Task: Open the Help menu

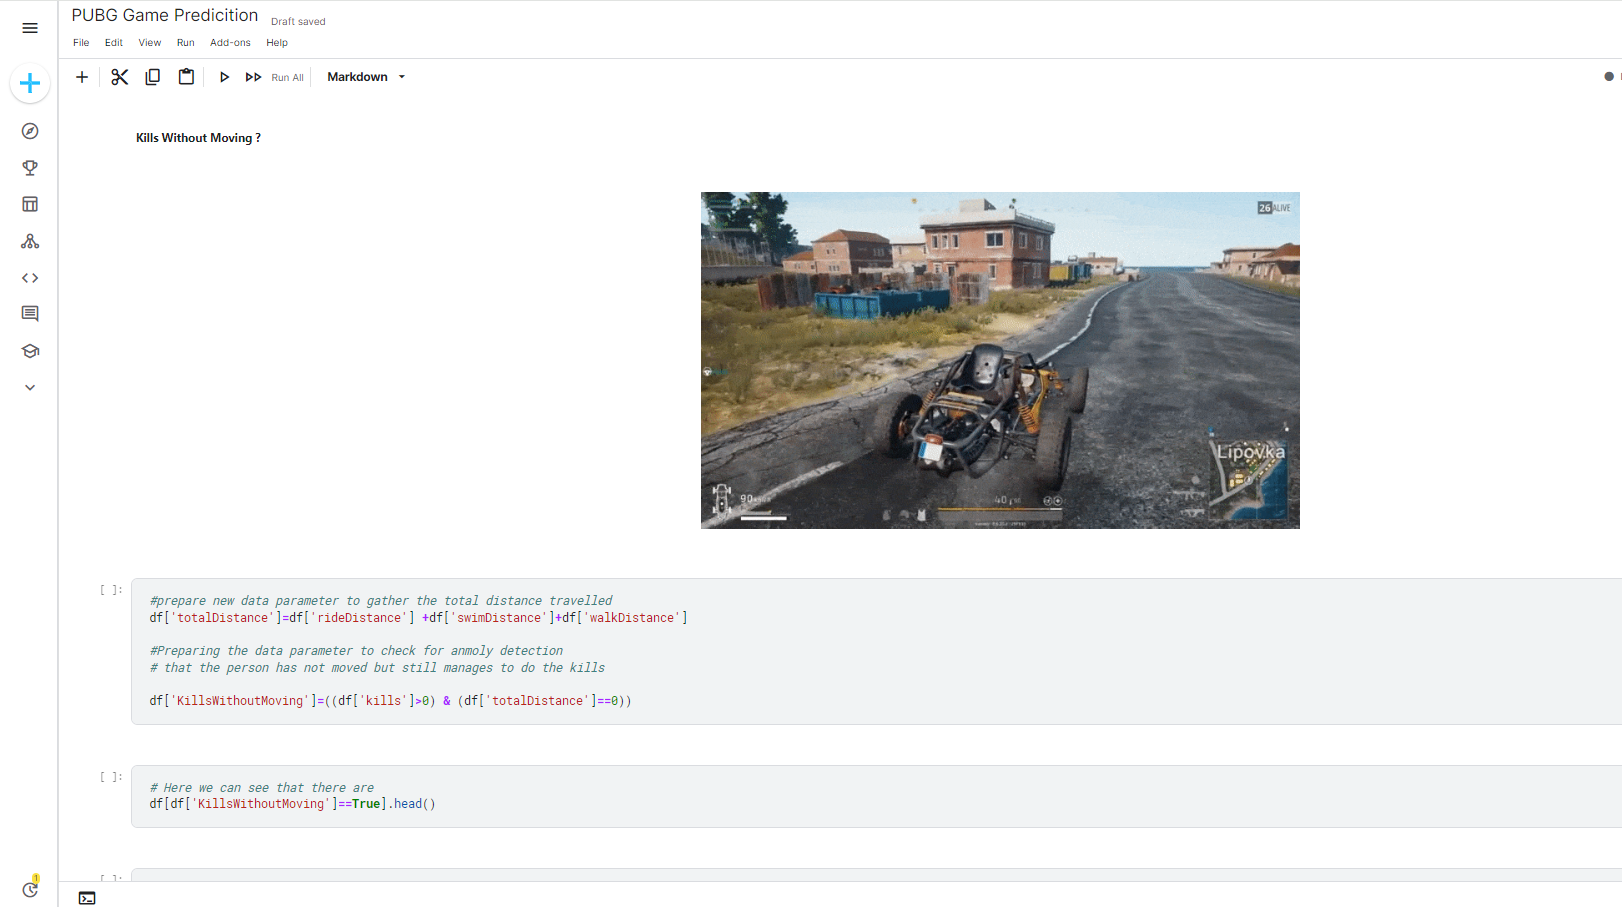Action: point(277,43)
